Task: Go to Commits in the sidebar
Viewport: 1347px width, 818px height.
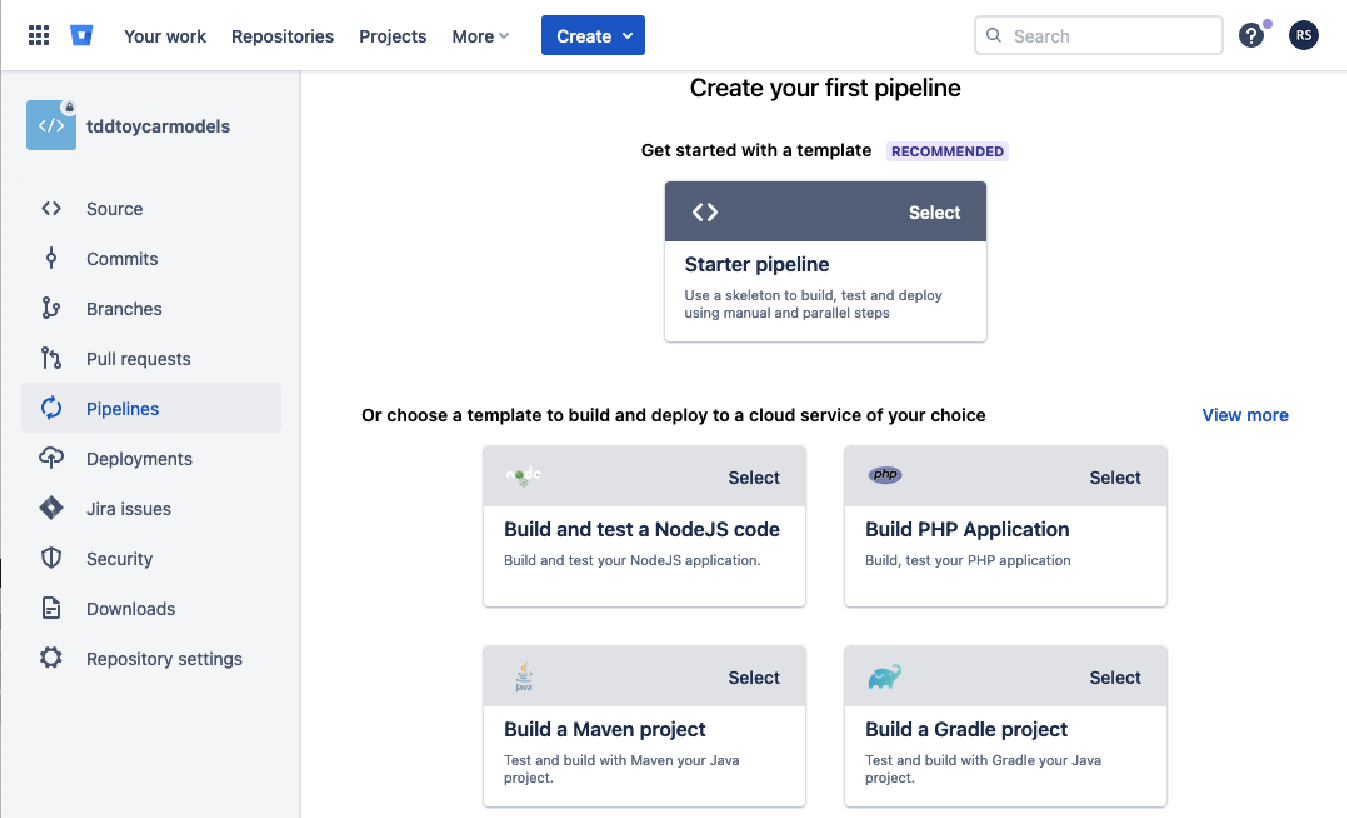Action: [x=151, y=259]
